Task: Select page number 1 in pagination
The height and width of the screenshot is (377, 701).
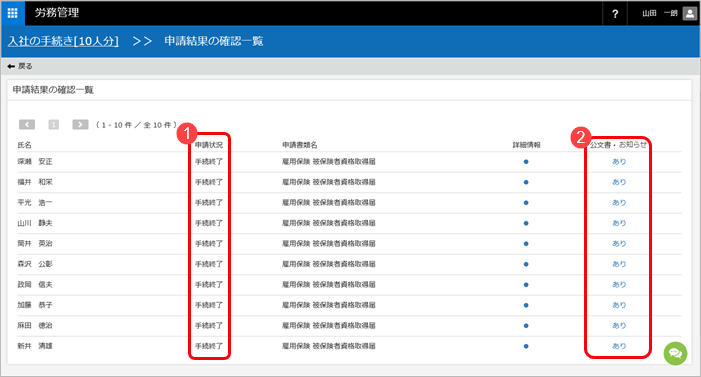Action: click(x=54, y=125)
